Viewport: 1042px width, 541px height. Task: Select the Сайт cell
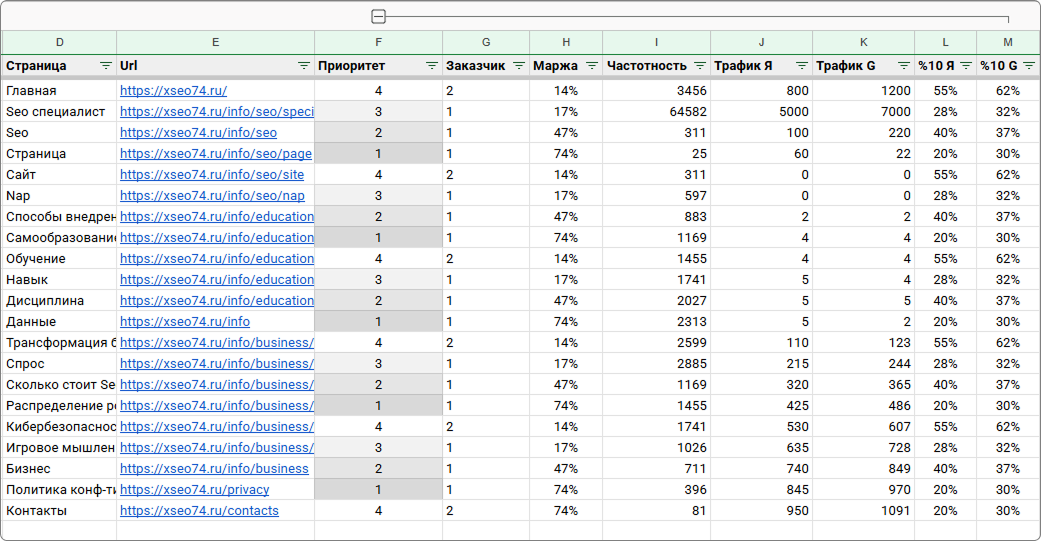tap(60, 175)
